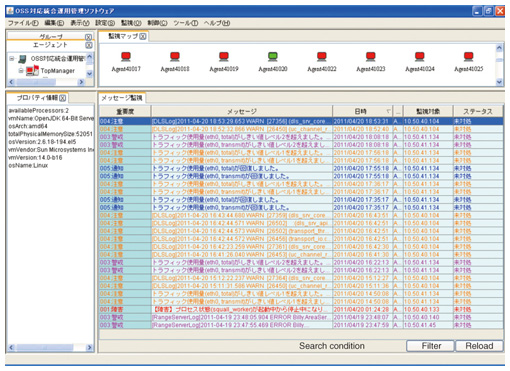Close the エージェント panel tab
This screenshot has height=371, width=510.
89,45
